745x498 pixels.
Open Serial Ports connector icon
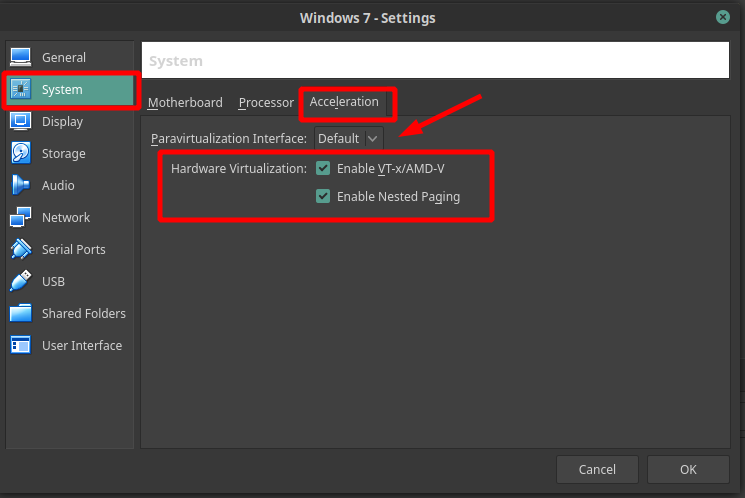20,249
